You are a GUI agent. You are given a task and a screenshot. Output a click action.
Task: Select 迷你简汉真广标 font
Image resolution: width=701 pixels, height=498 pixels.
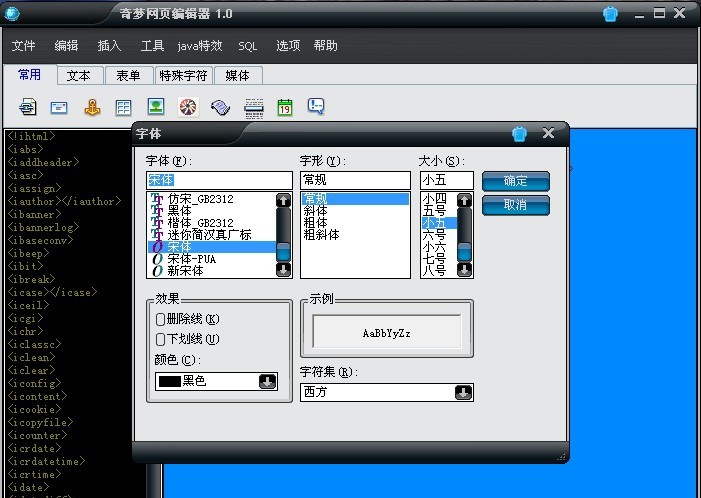(x=212, y=235)
